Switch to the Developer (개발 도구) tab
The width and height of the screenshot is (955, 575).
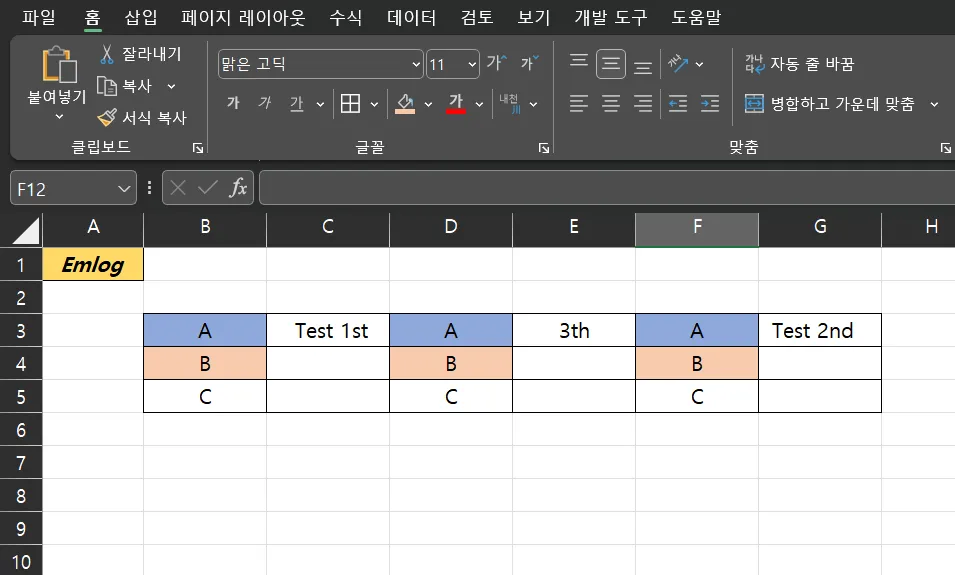pos(610,17)
